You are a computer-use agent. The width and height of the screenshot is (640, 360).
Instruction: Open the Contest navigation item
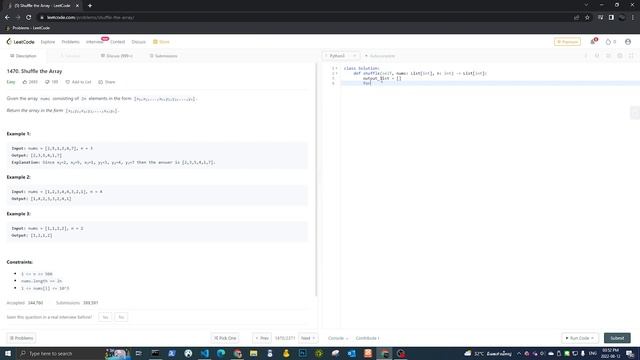point(118,42)
